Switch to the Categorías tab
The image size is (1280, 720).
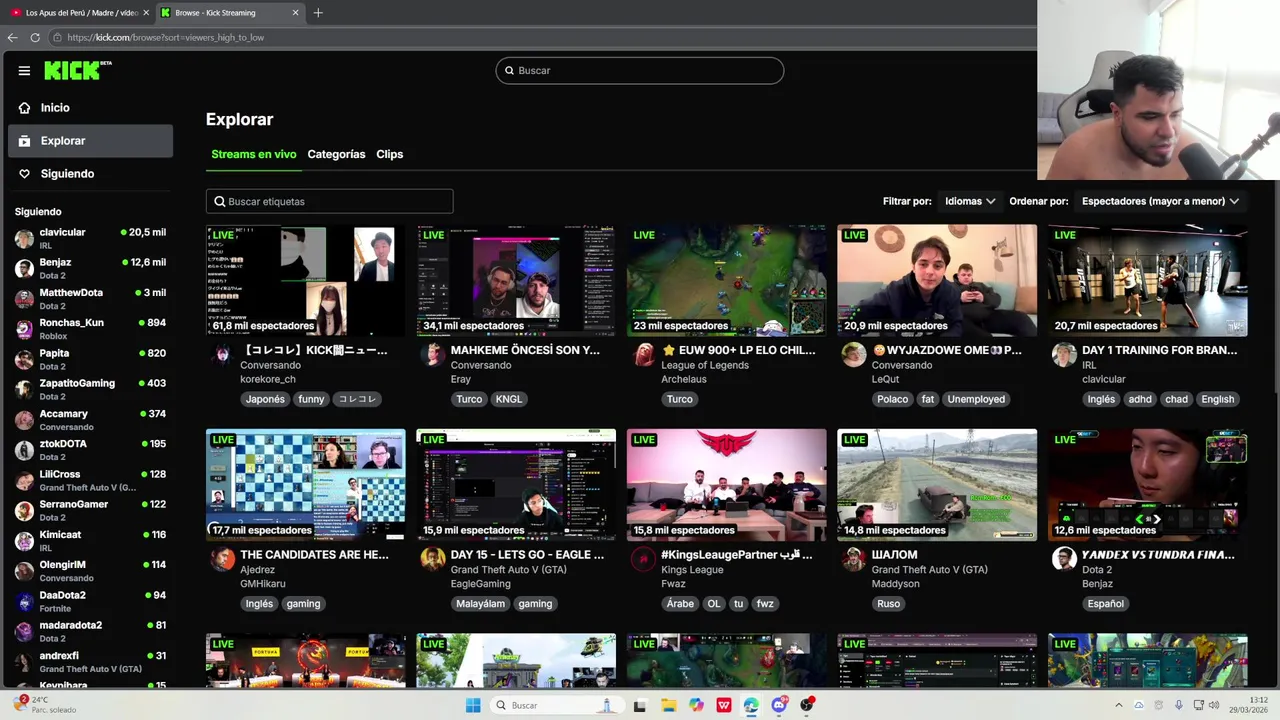coord(336,155)
